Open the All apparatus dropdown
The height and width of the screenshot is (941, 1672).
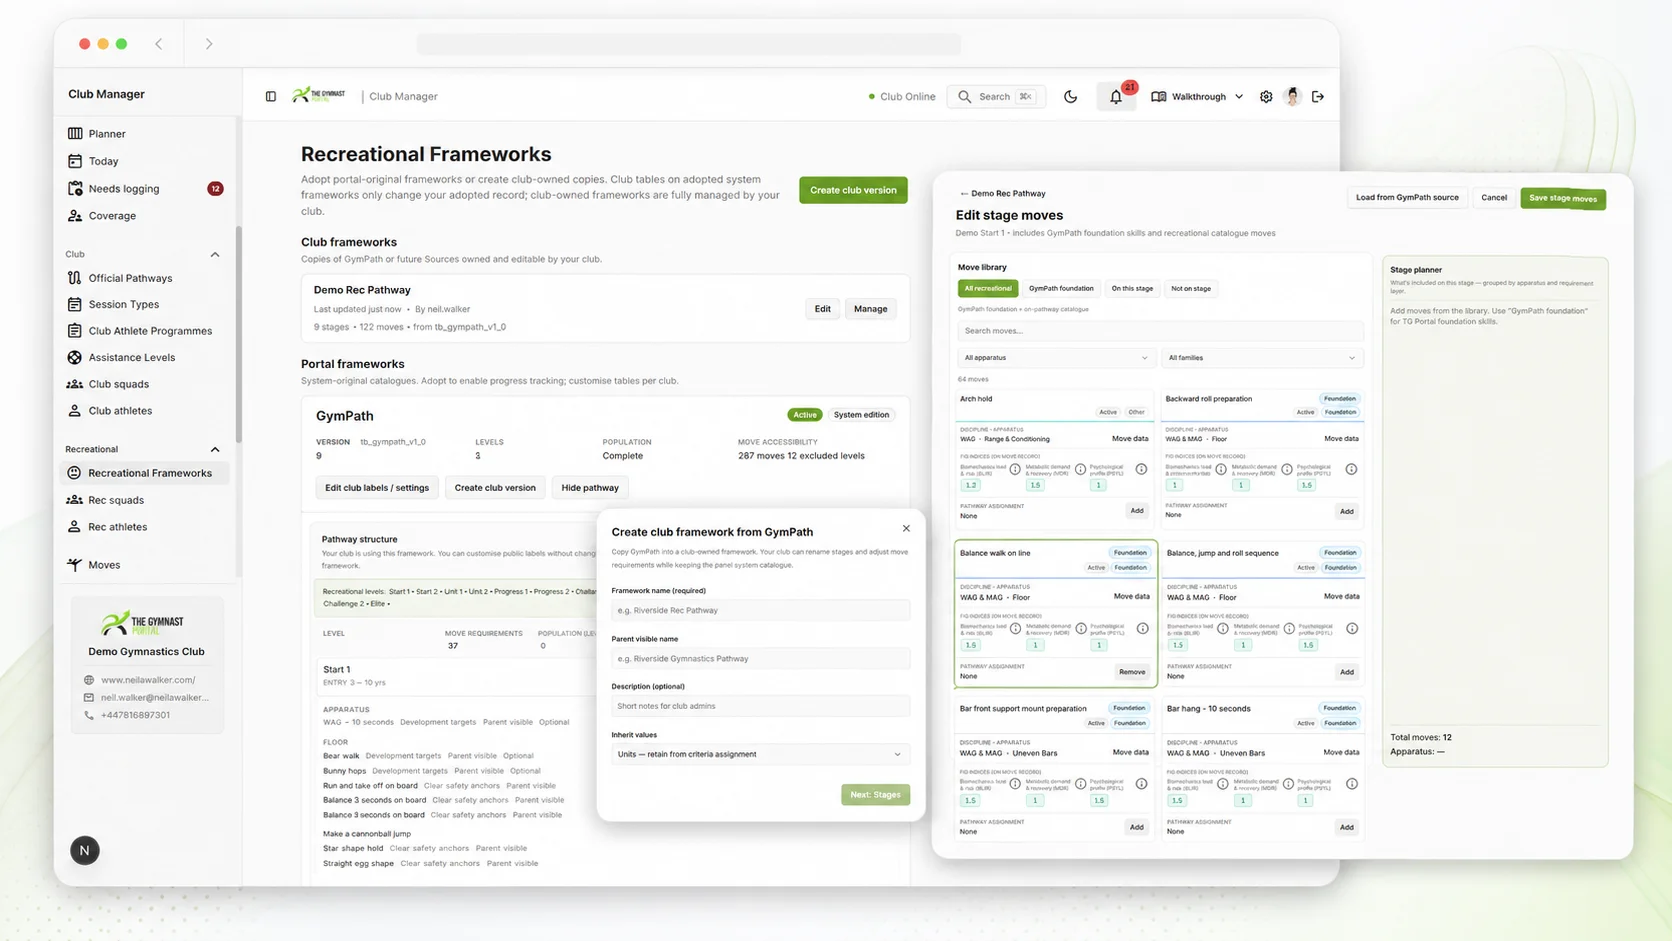pyautogui.click(x=1055, y=358)
